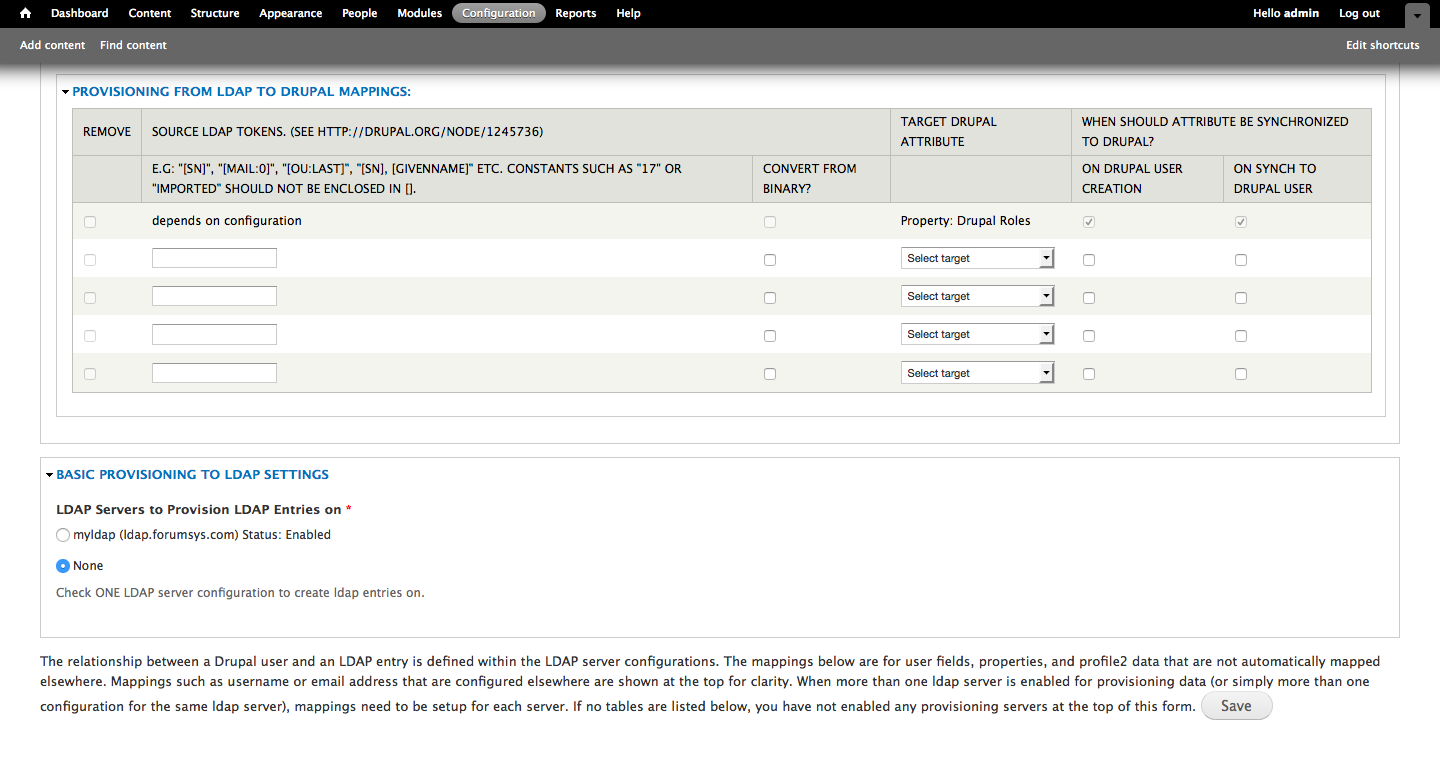Collapse Basic Provisioning to LDAP Settings fieldset
This screenshot has width=1440, height=774.
[192, 474]
